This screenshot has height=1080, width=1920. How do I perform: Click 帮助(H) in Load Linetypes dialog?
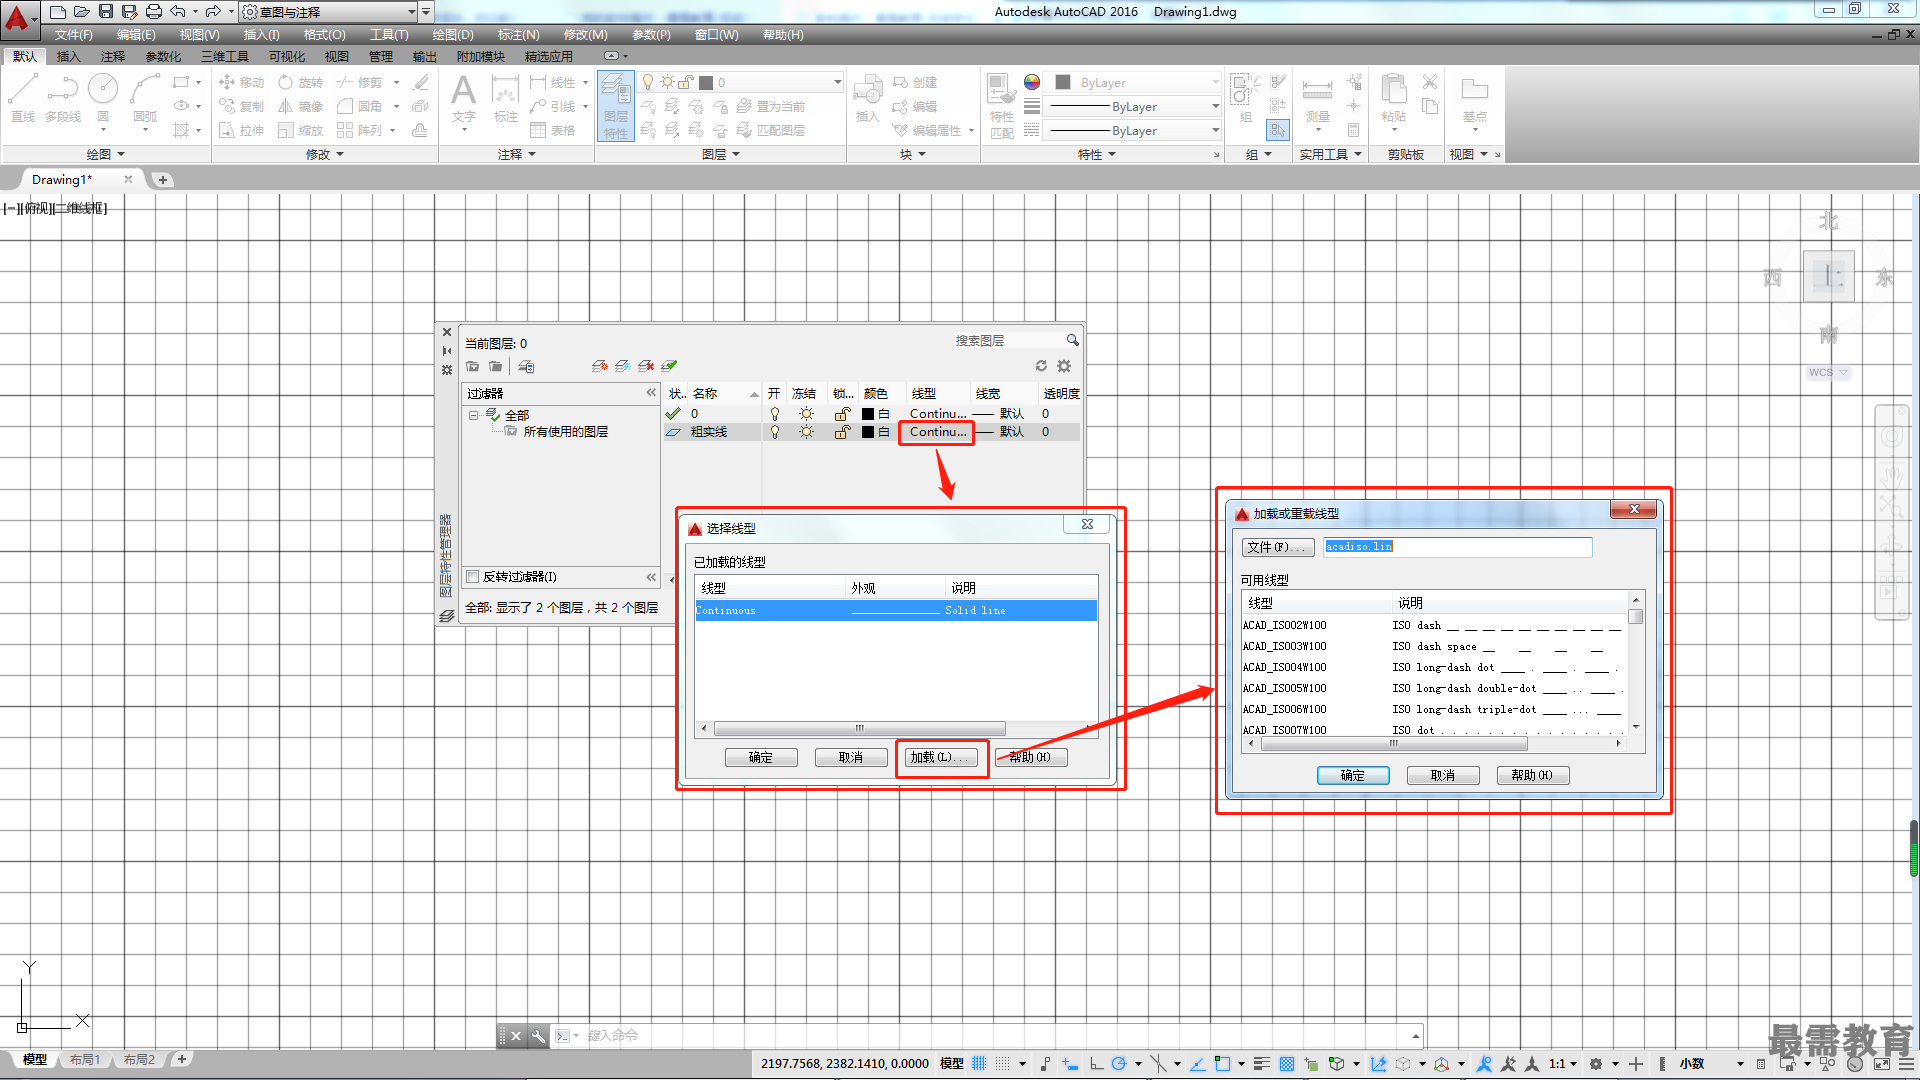click(x=1532, y=775)
